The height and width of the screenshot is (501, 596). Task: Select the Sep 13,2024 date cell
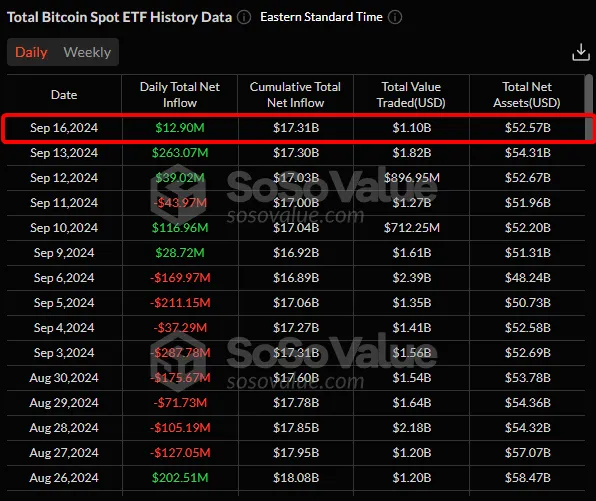64,153
